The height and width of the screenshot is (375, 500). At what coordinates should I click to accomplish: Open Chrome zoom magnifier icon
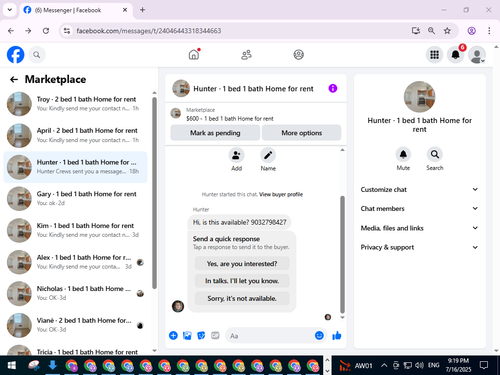coord(431,31)
